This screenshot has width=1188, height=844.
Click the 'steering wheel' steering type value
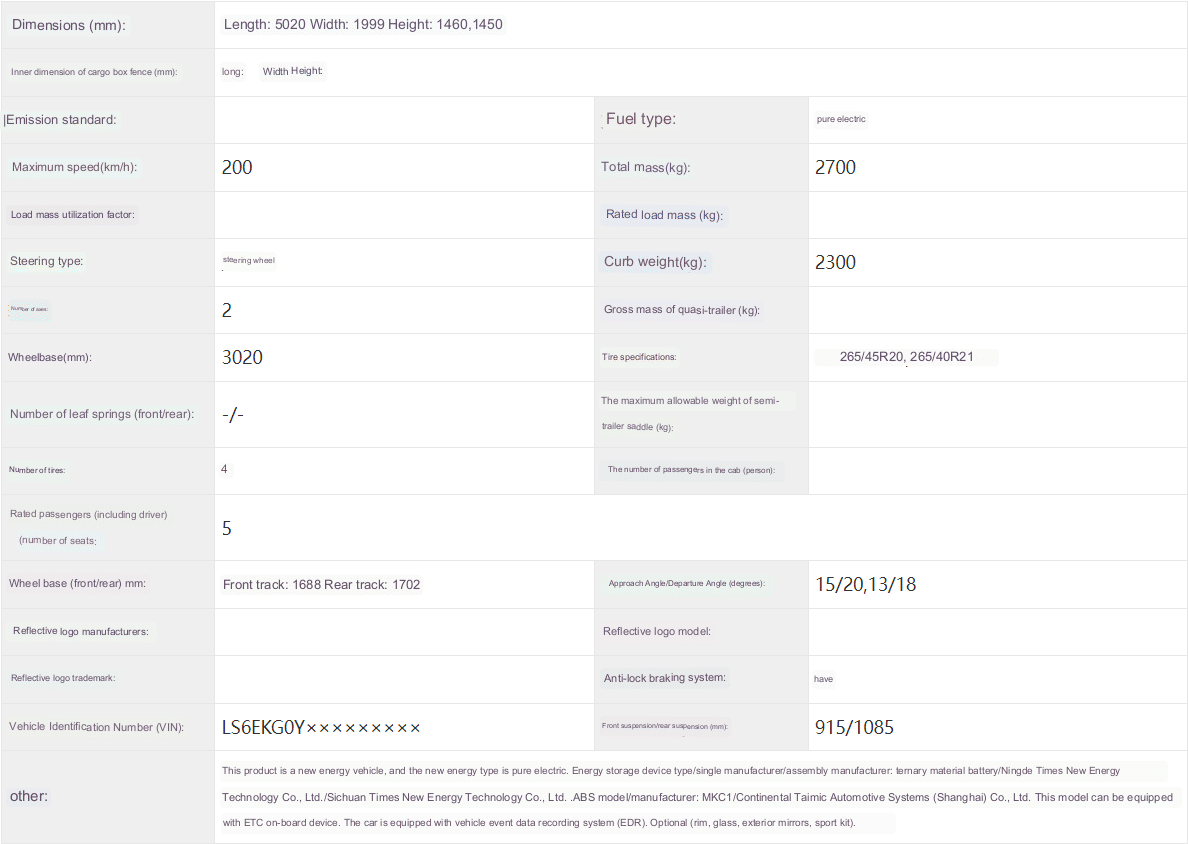point(248,261)
